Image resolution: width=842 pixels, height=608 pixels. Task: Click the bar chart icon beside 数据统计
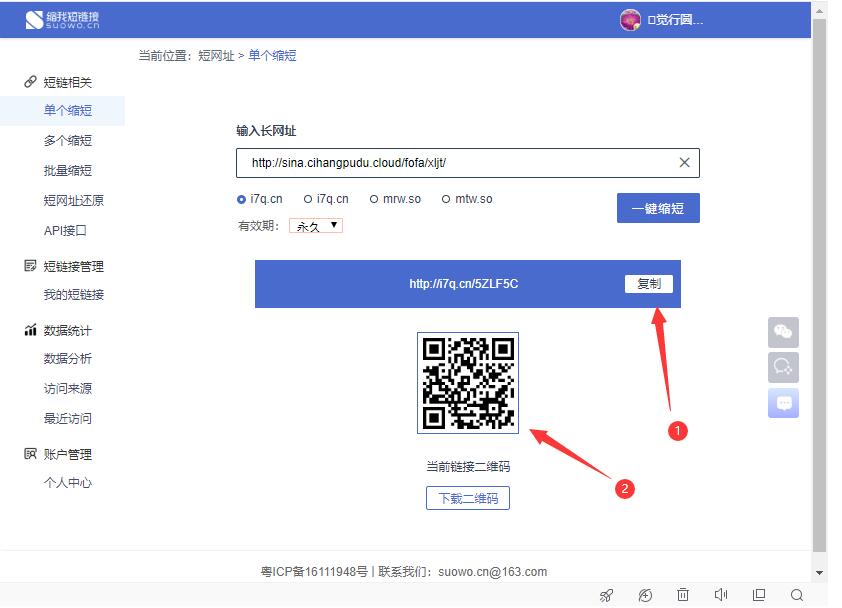[30, 330]
